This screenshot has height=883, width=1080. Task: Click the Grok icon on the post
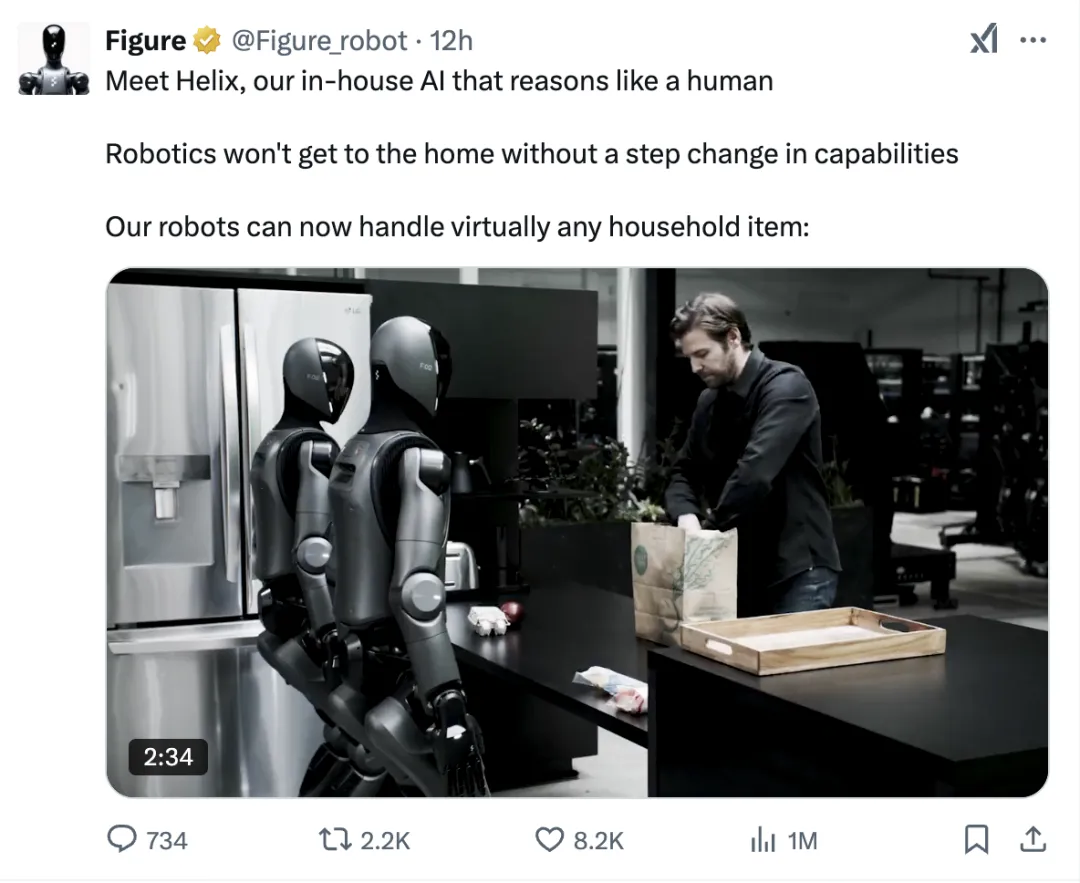(x=984, y=39)
